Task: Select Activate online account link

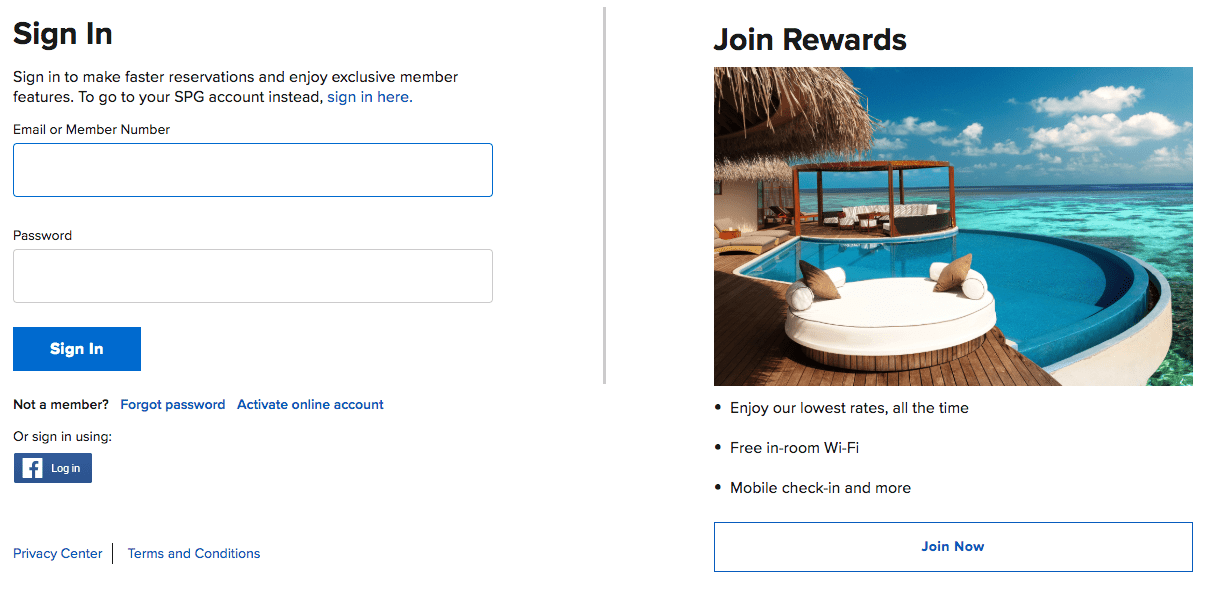Action: point(310,405)
